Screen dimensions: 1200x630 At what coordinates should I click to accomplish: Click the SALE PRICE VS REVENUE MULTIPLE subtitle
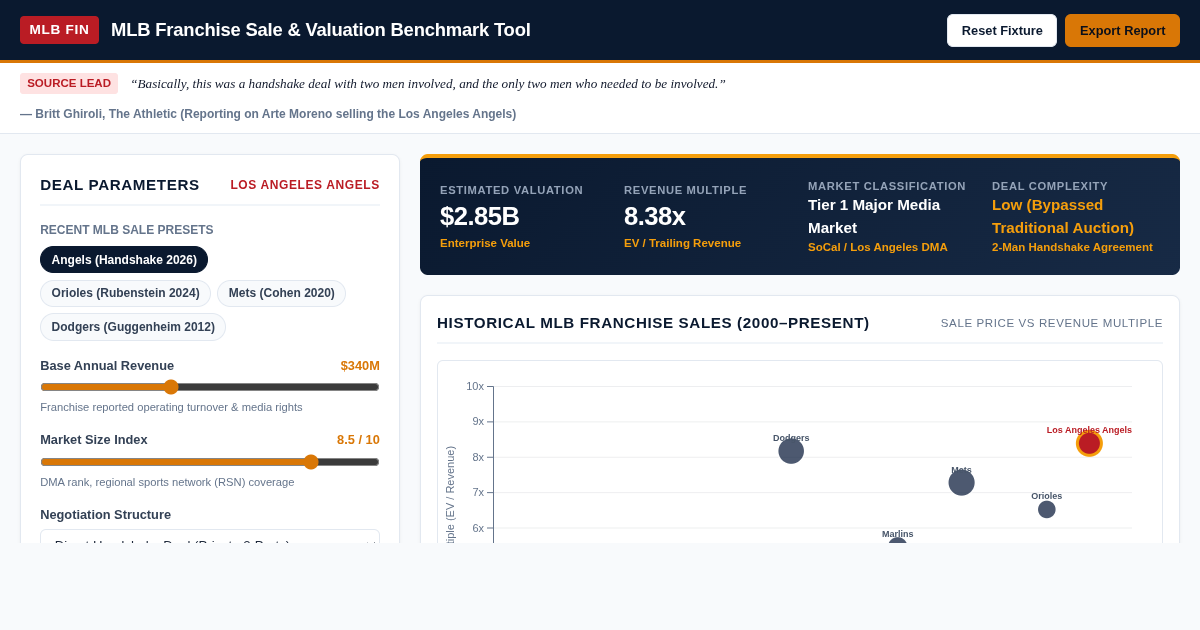tap(1052, 323)
